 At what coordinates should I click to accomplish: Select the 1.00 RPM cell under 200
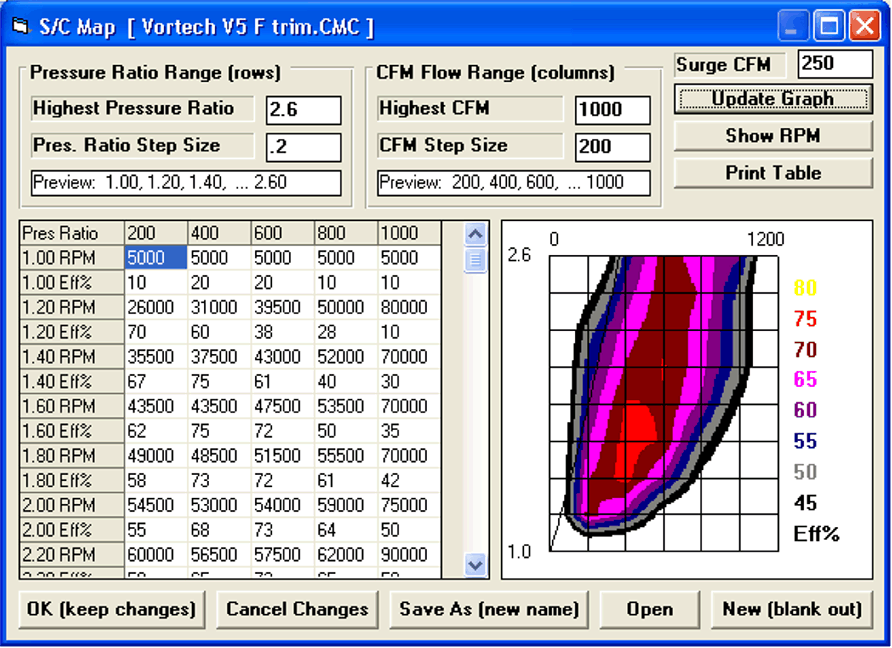click(x=156, y=258)
